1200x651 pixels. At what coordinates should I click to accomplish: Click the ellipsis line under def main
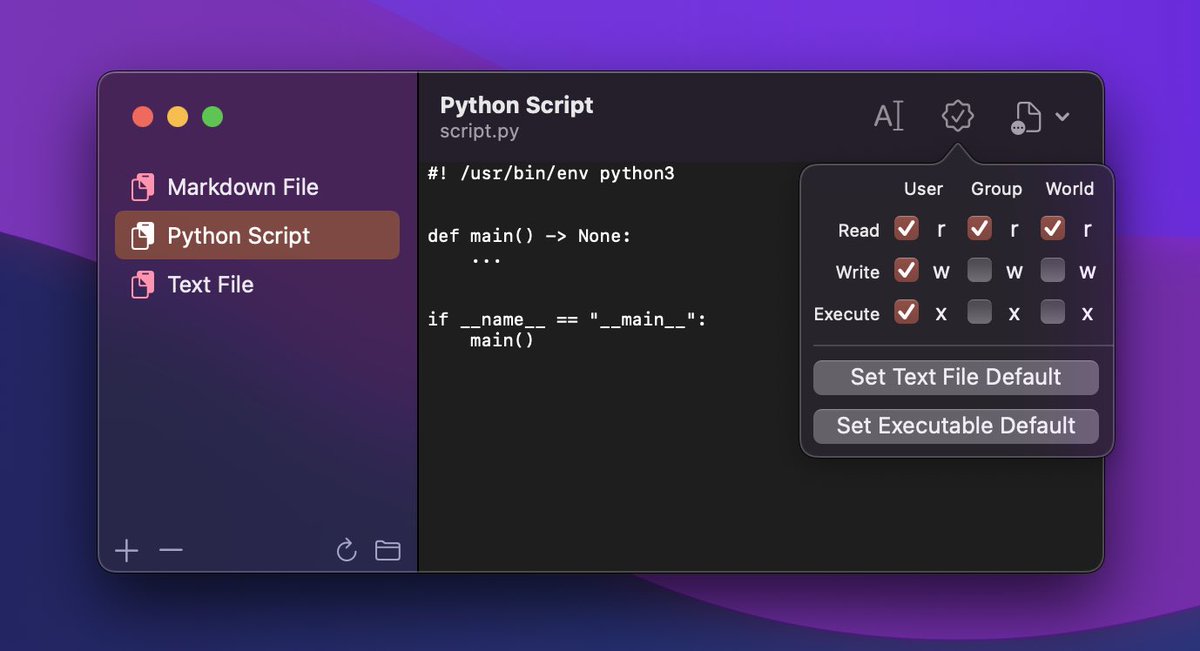[486, 261]
